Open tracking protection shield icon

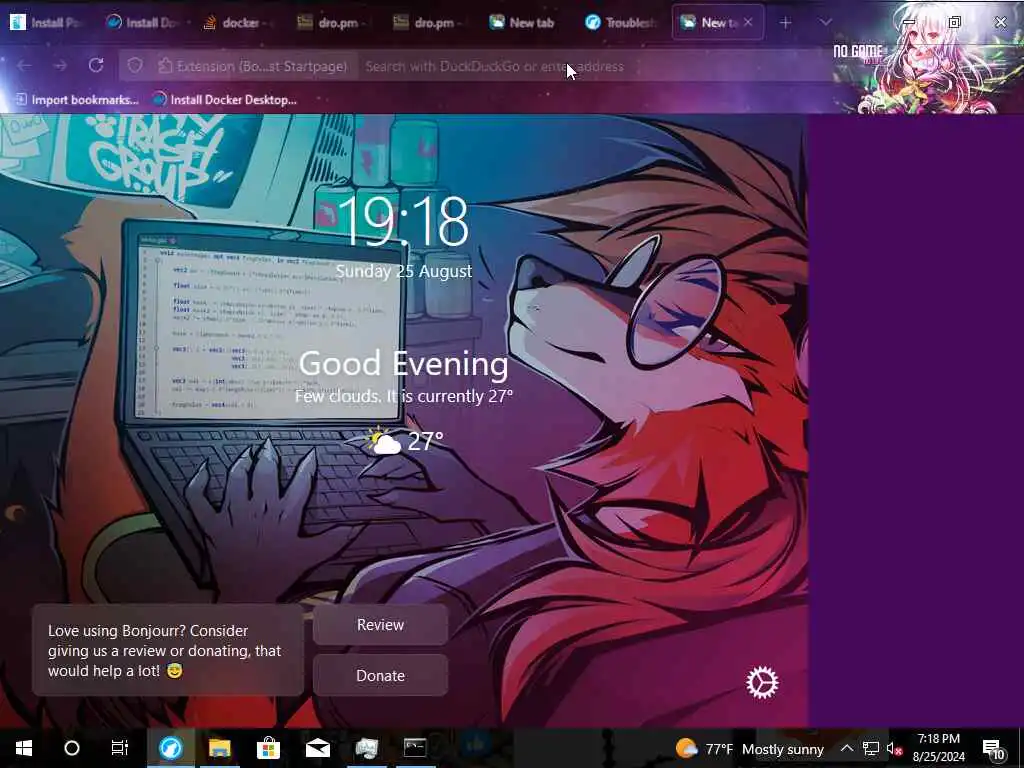135,66
